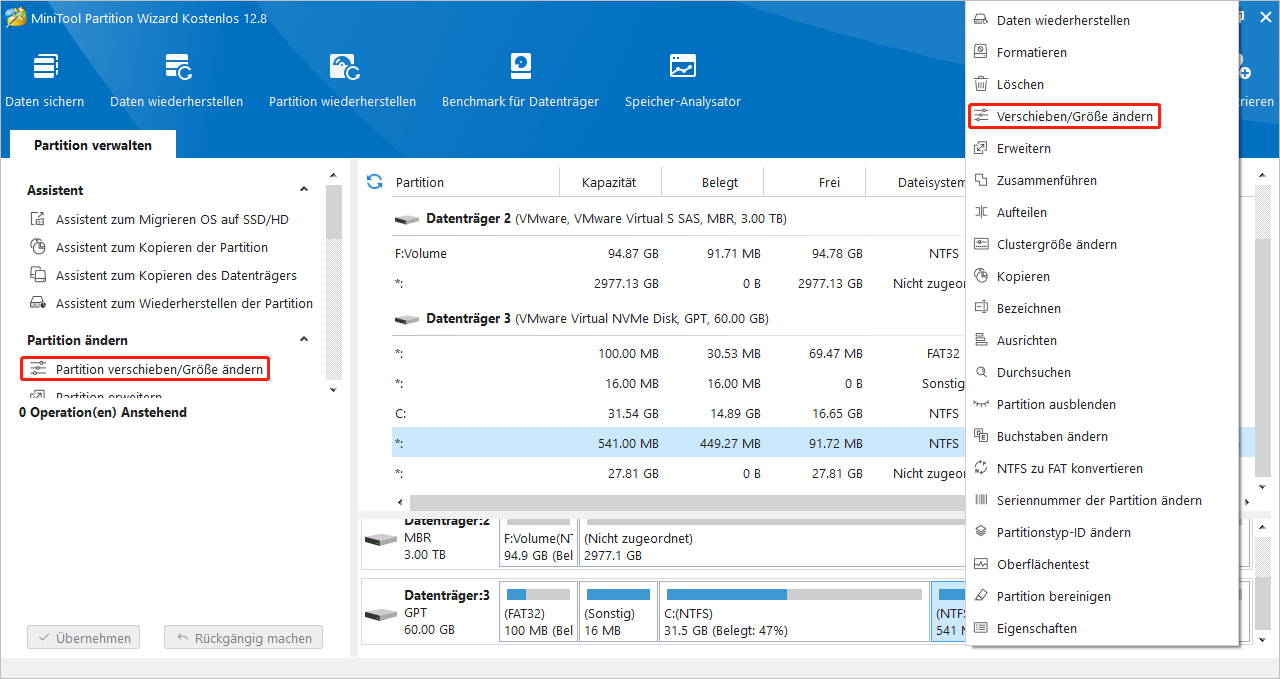Select the 16.00 MB Sonstig partition row
Viewport: 1280px width, 679px height.
[679, 384]
